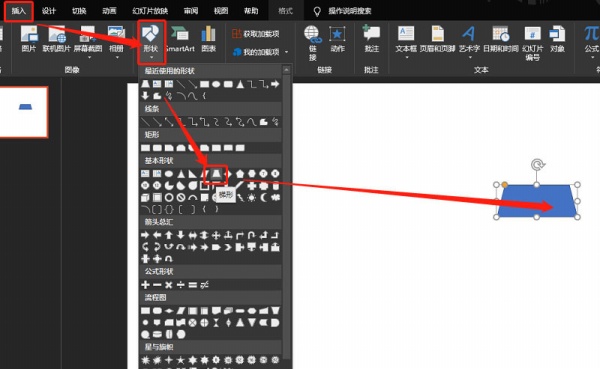This screenshot has height=369, width=600.
Task: Select the plus sign equation shape
Action: pyautogui.click(x=145, y=285)
